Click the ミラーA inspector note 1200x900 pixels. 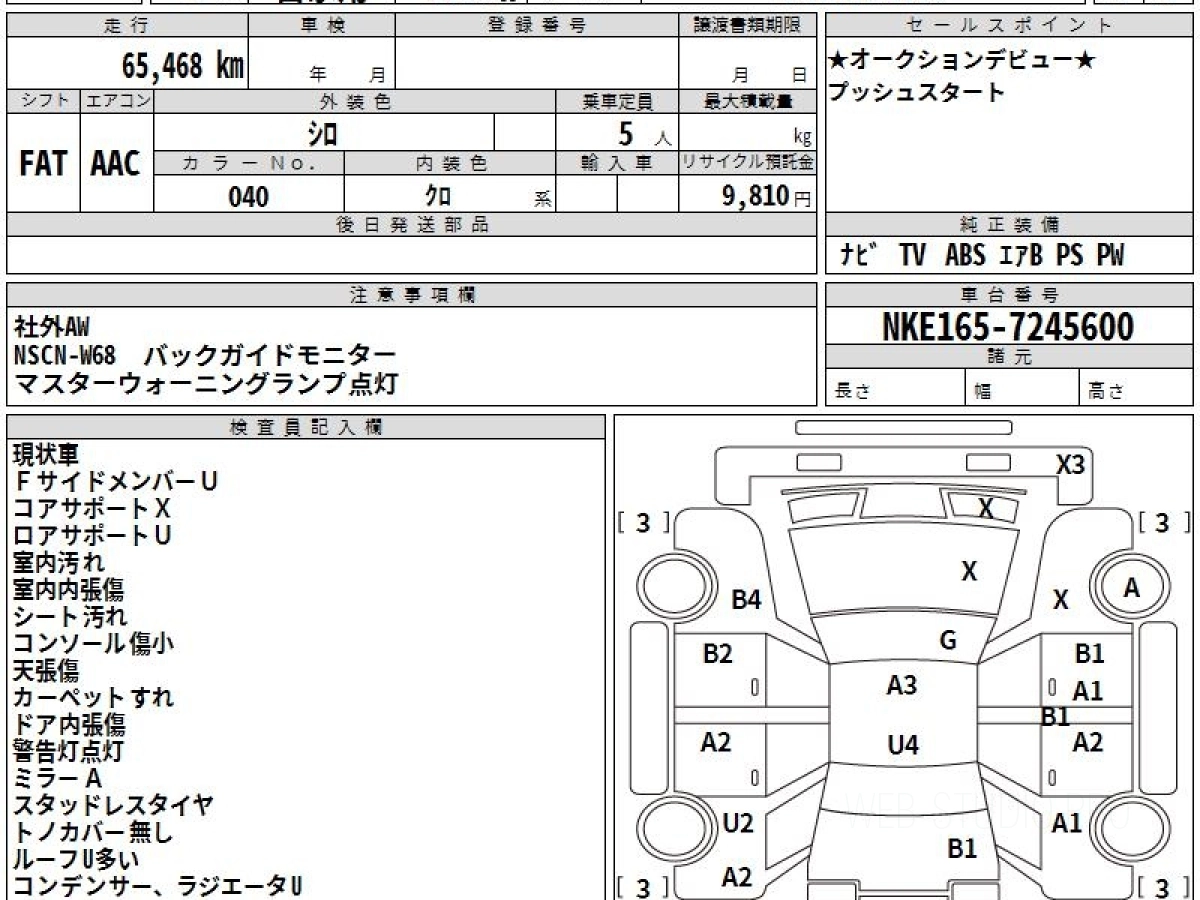[58, 778]
